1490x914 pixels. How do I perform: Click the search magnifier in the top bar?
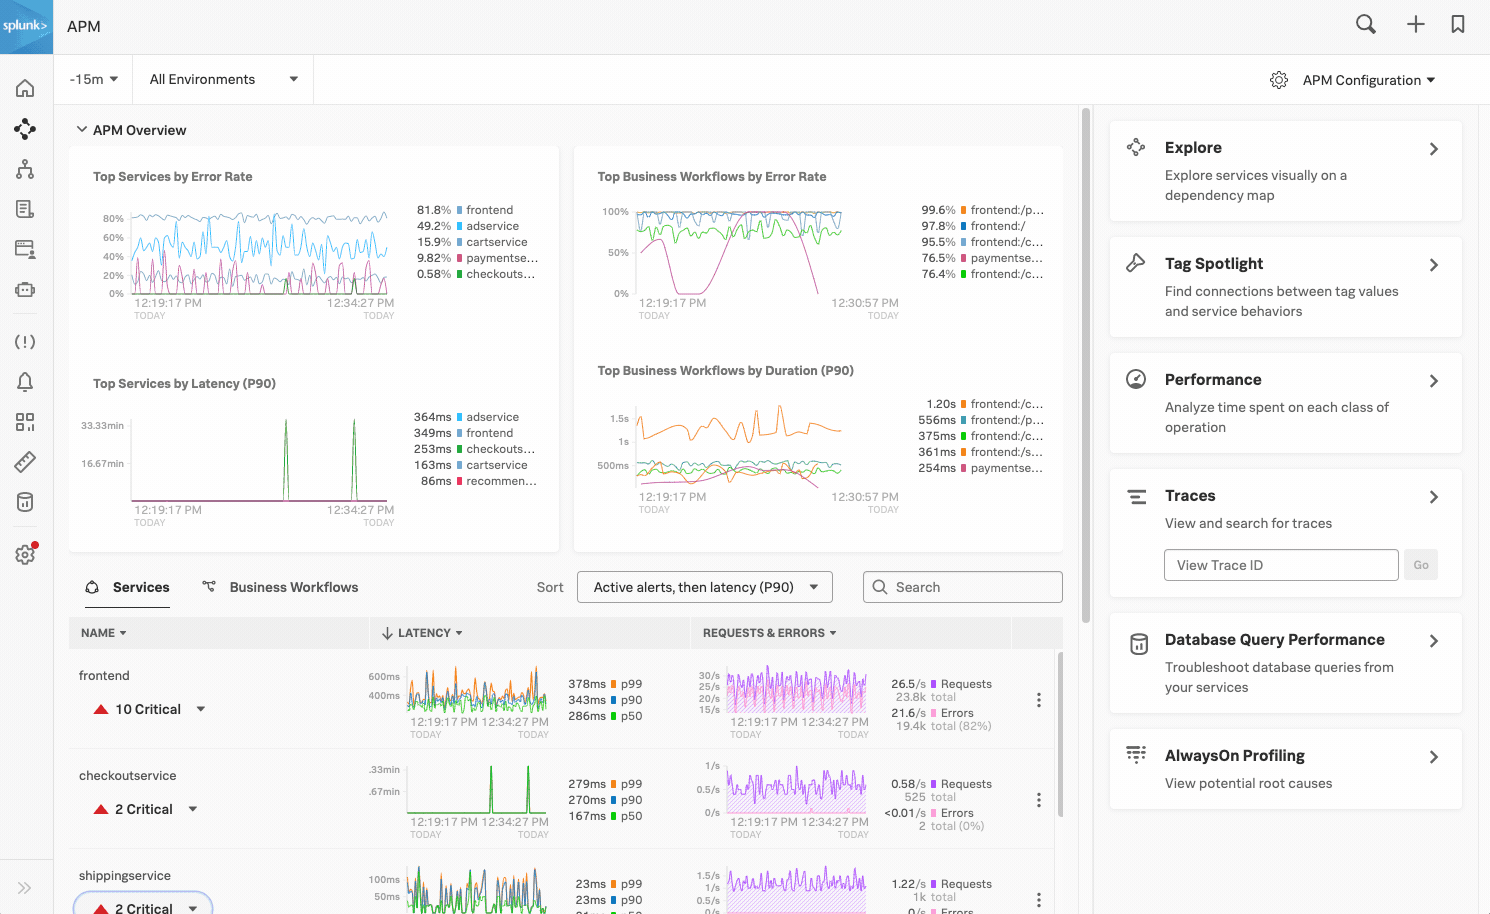click(x=1365, y=23)
